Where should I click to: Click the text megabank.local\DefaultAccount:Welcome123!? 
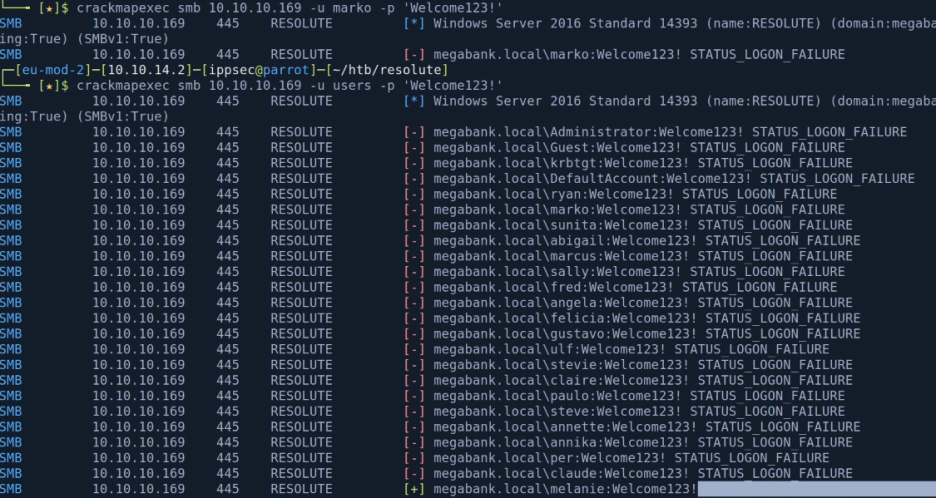click(592, 179)
